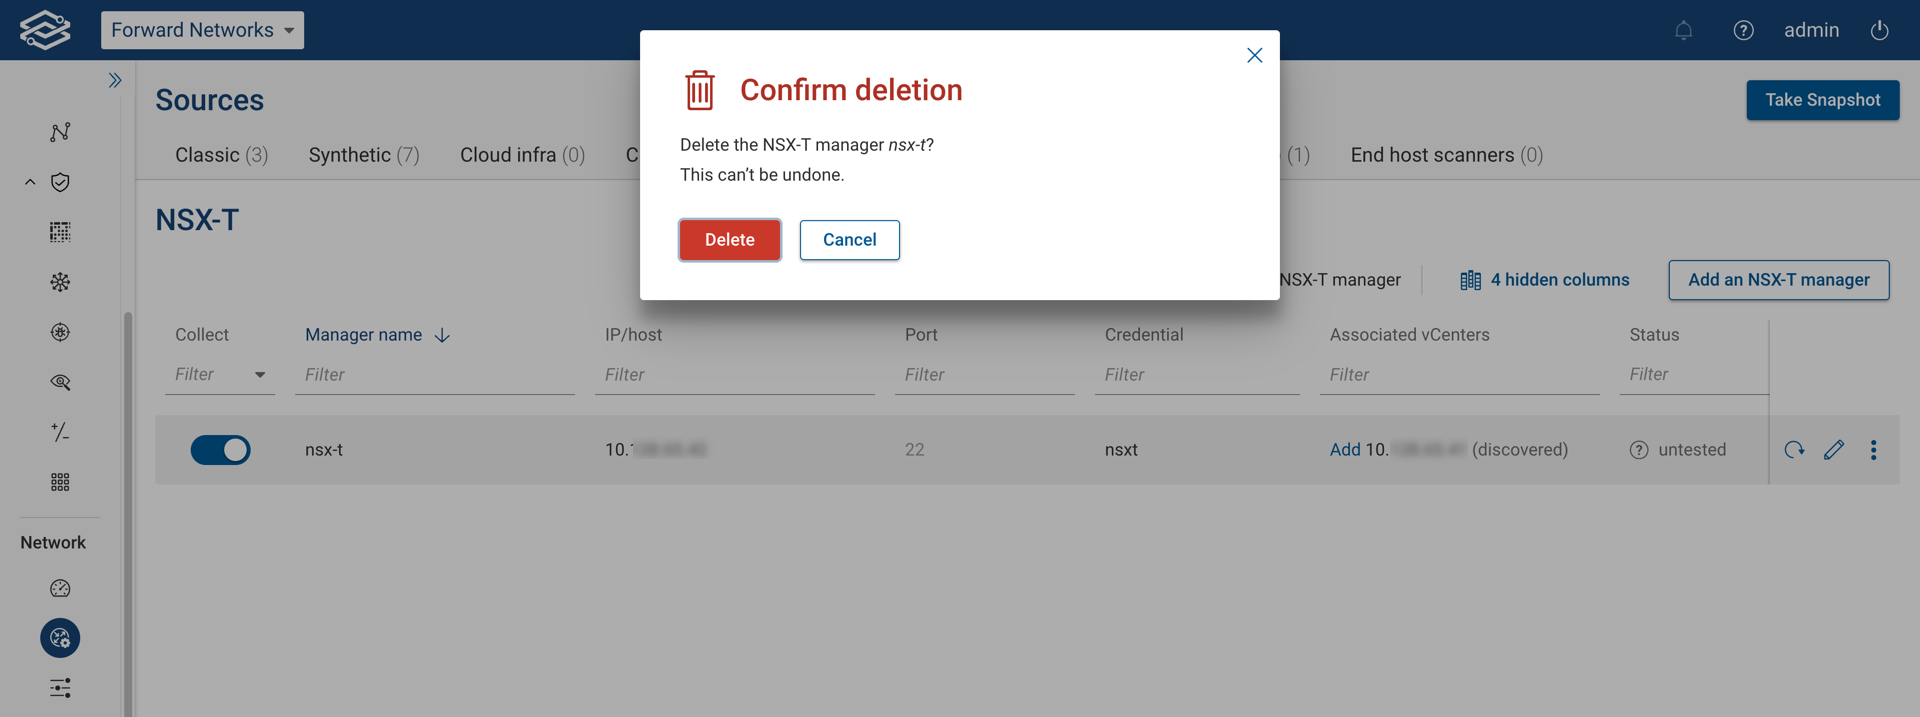Image resolution: width=1920 pixels, height=717 pixels.
Task: Open the Collect filter dropdown
Action: point(220,375)
